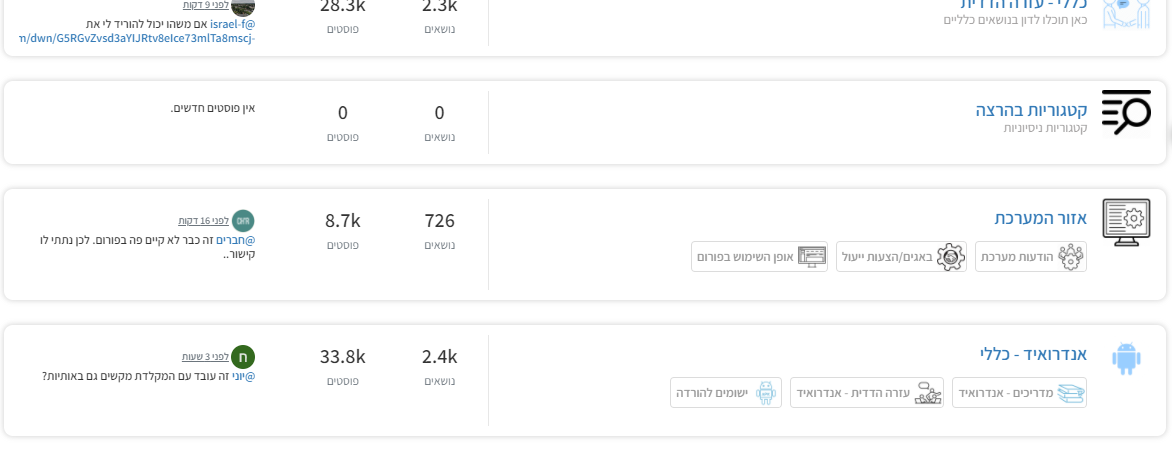
Task: Click the screen icon in אופן השימוש בפורום chip
Action: (x=812, y=256)
